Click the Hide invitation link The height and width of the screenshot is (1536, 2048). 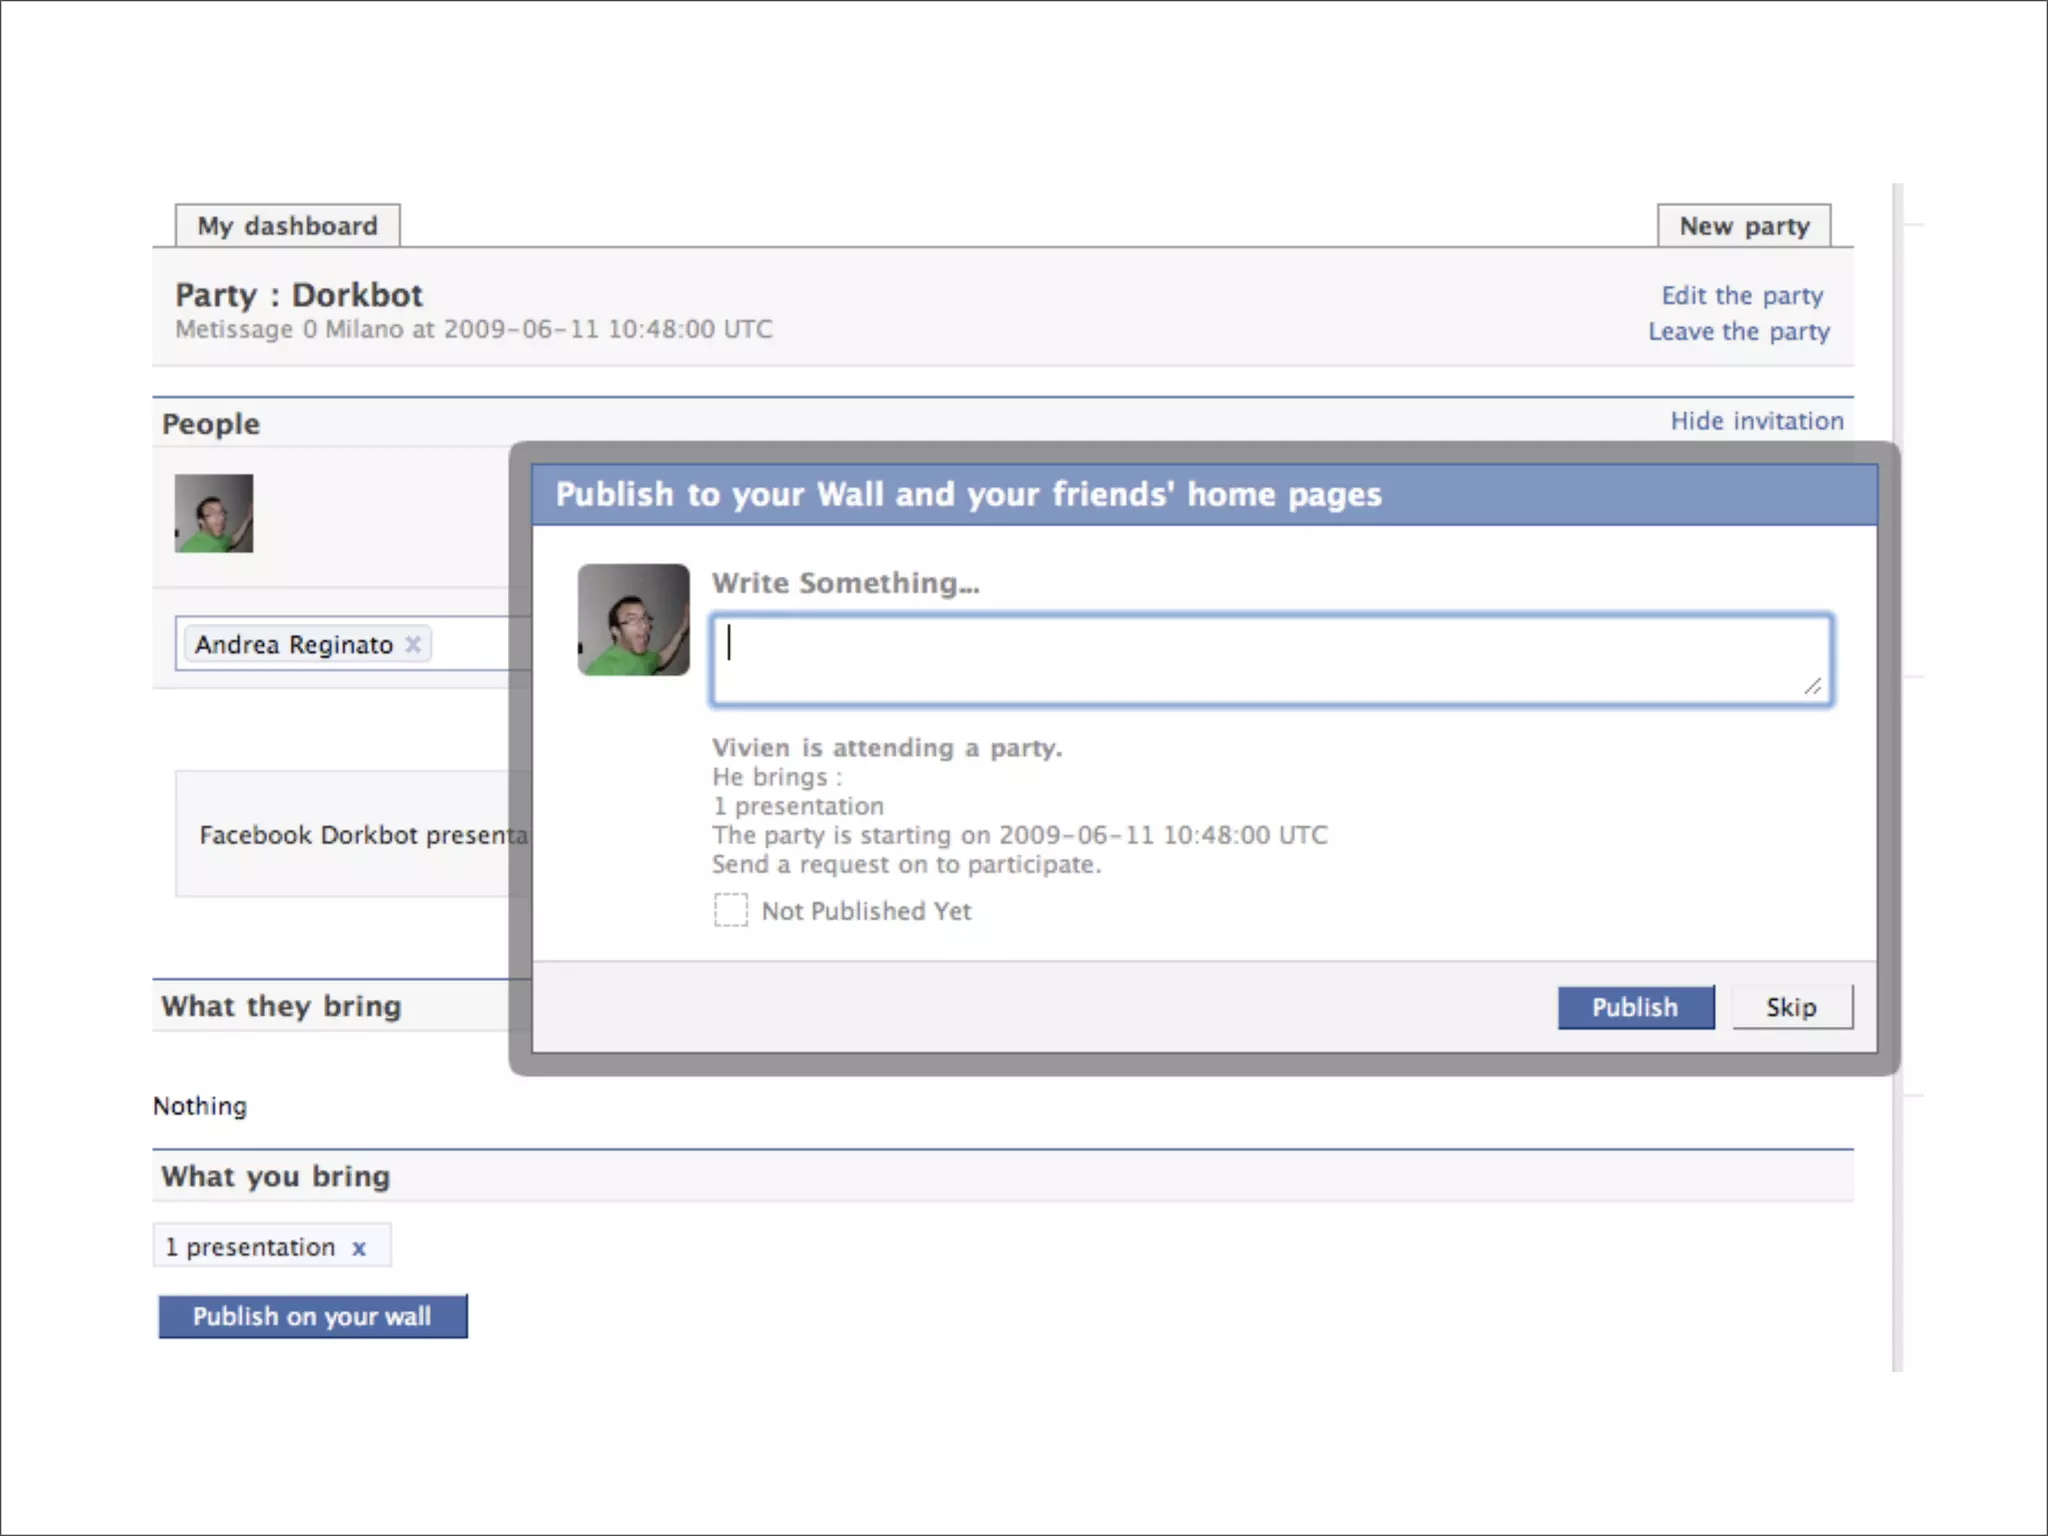tap(1756, 421)
